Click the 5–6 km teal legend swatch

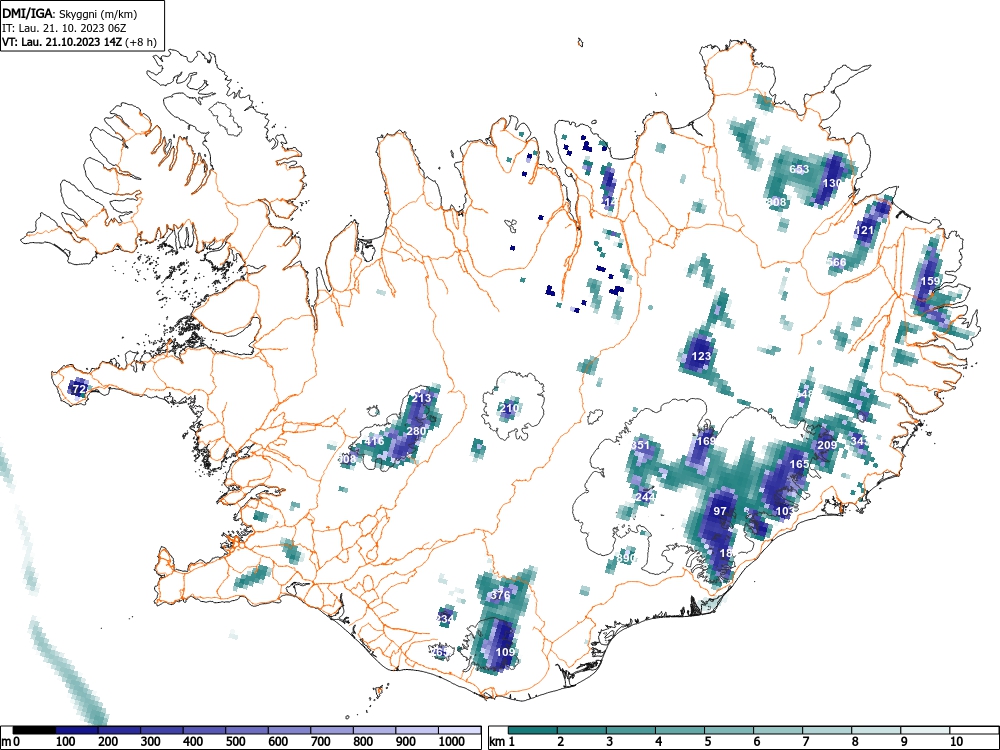pos(729,730)
